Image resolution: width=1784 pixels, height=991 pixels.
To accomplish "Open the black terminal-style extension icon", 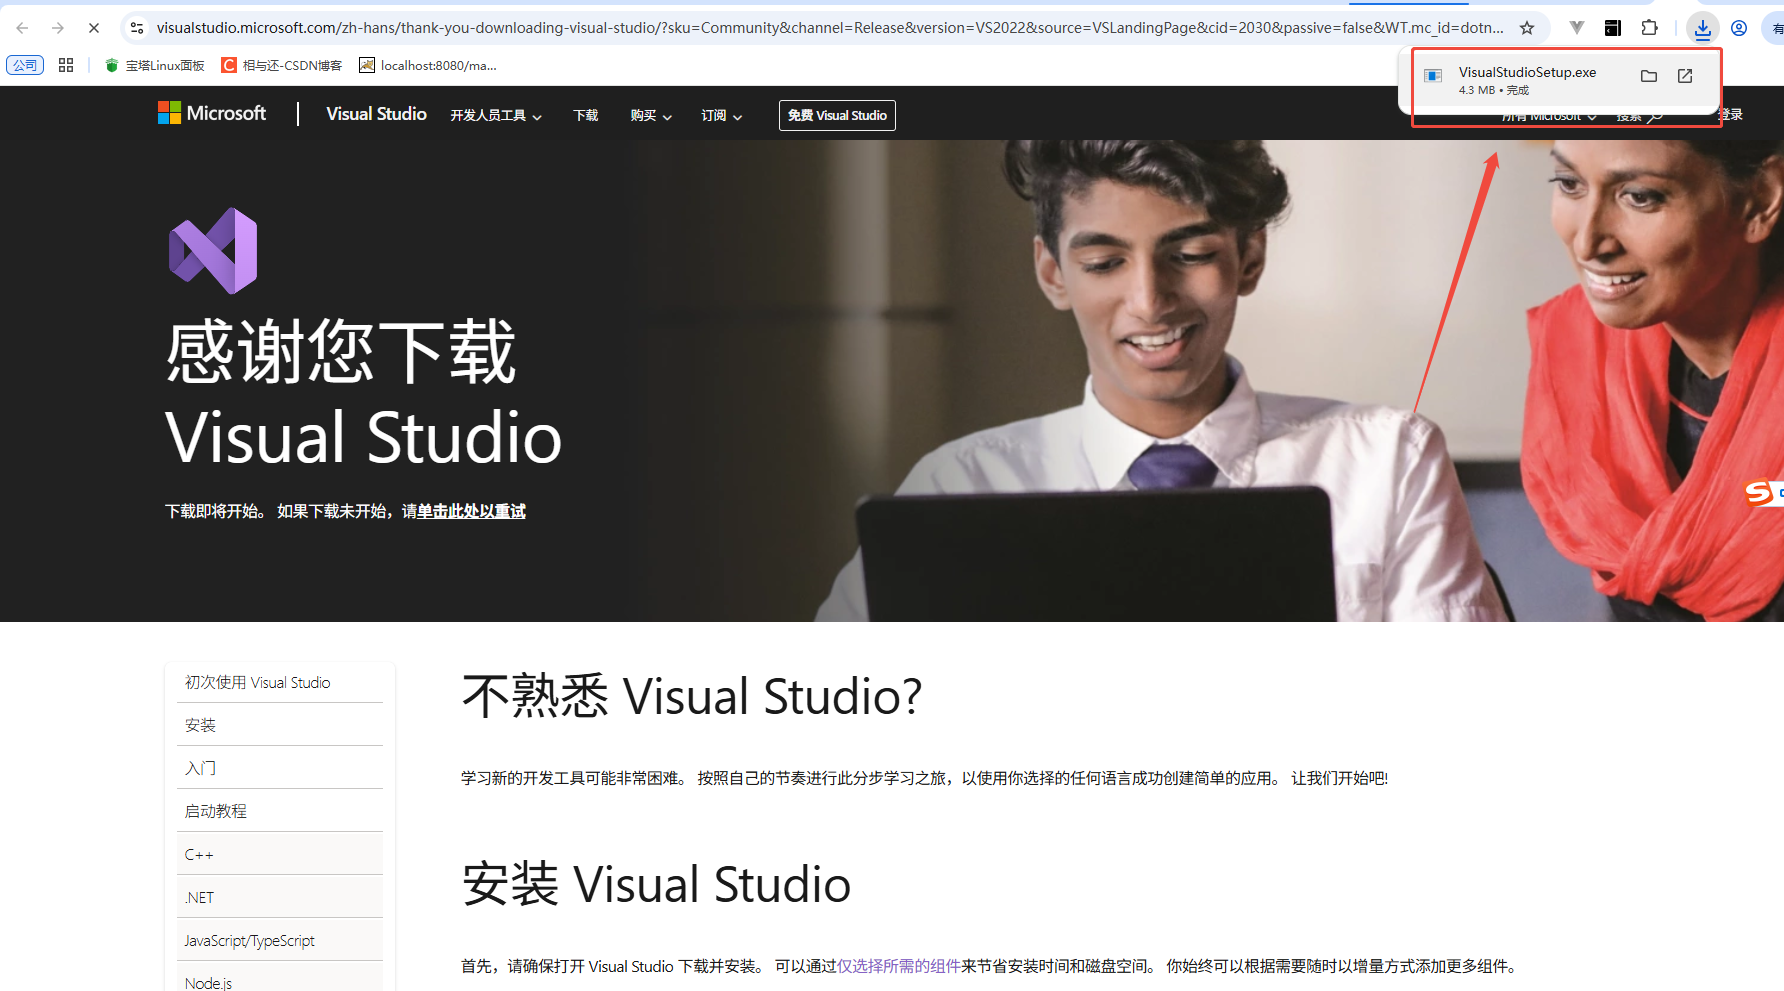I will pos(1613,28).
